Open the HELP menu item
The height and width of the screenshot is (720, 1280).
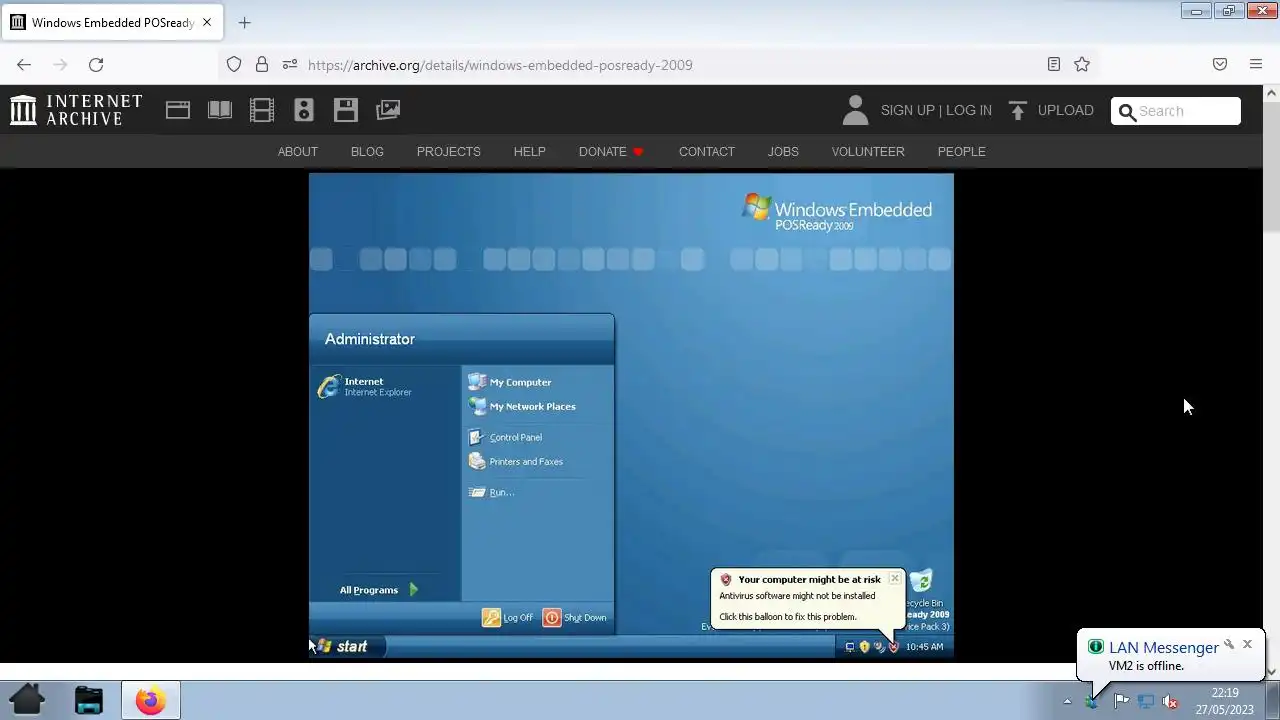click(x=530, y=151)
